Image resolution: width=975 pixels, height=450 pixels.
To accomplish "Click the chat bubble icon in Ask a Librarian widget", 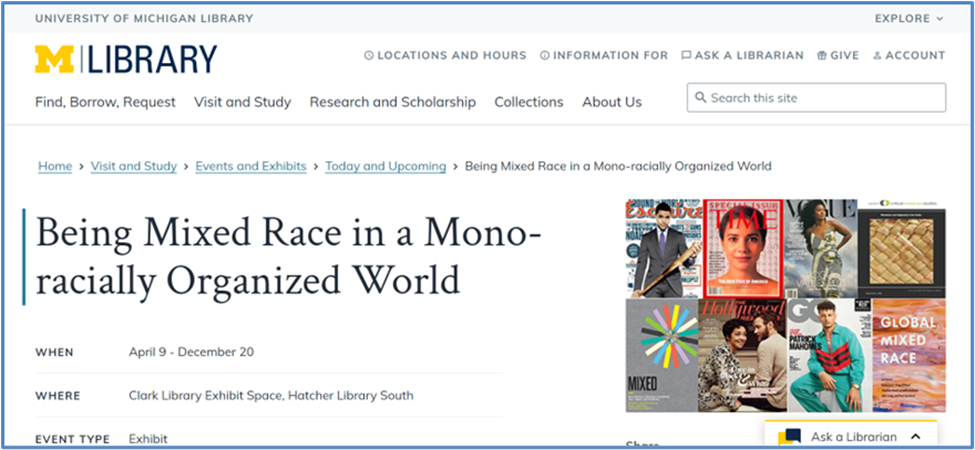I will (790, 437).
